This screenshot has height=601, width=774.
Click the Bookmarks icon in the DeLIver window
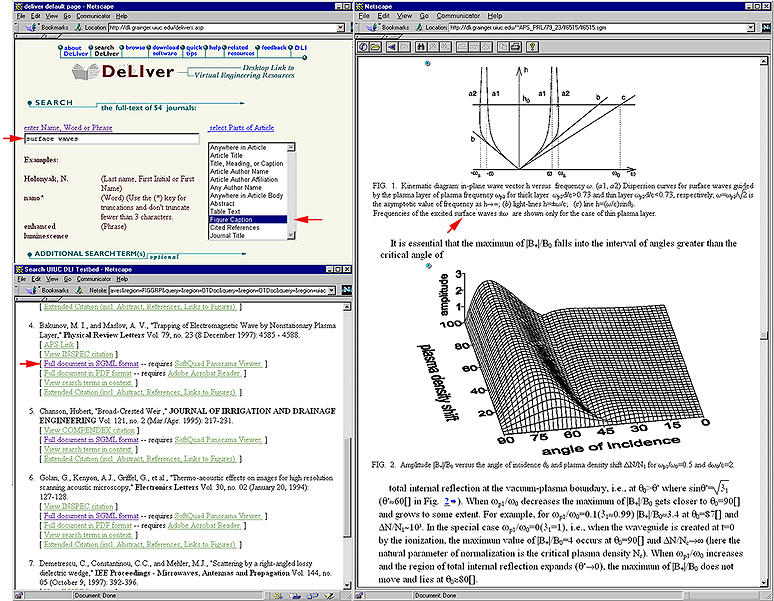click(x=31, y=28)
